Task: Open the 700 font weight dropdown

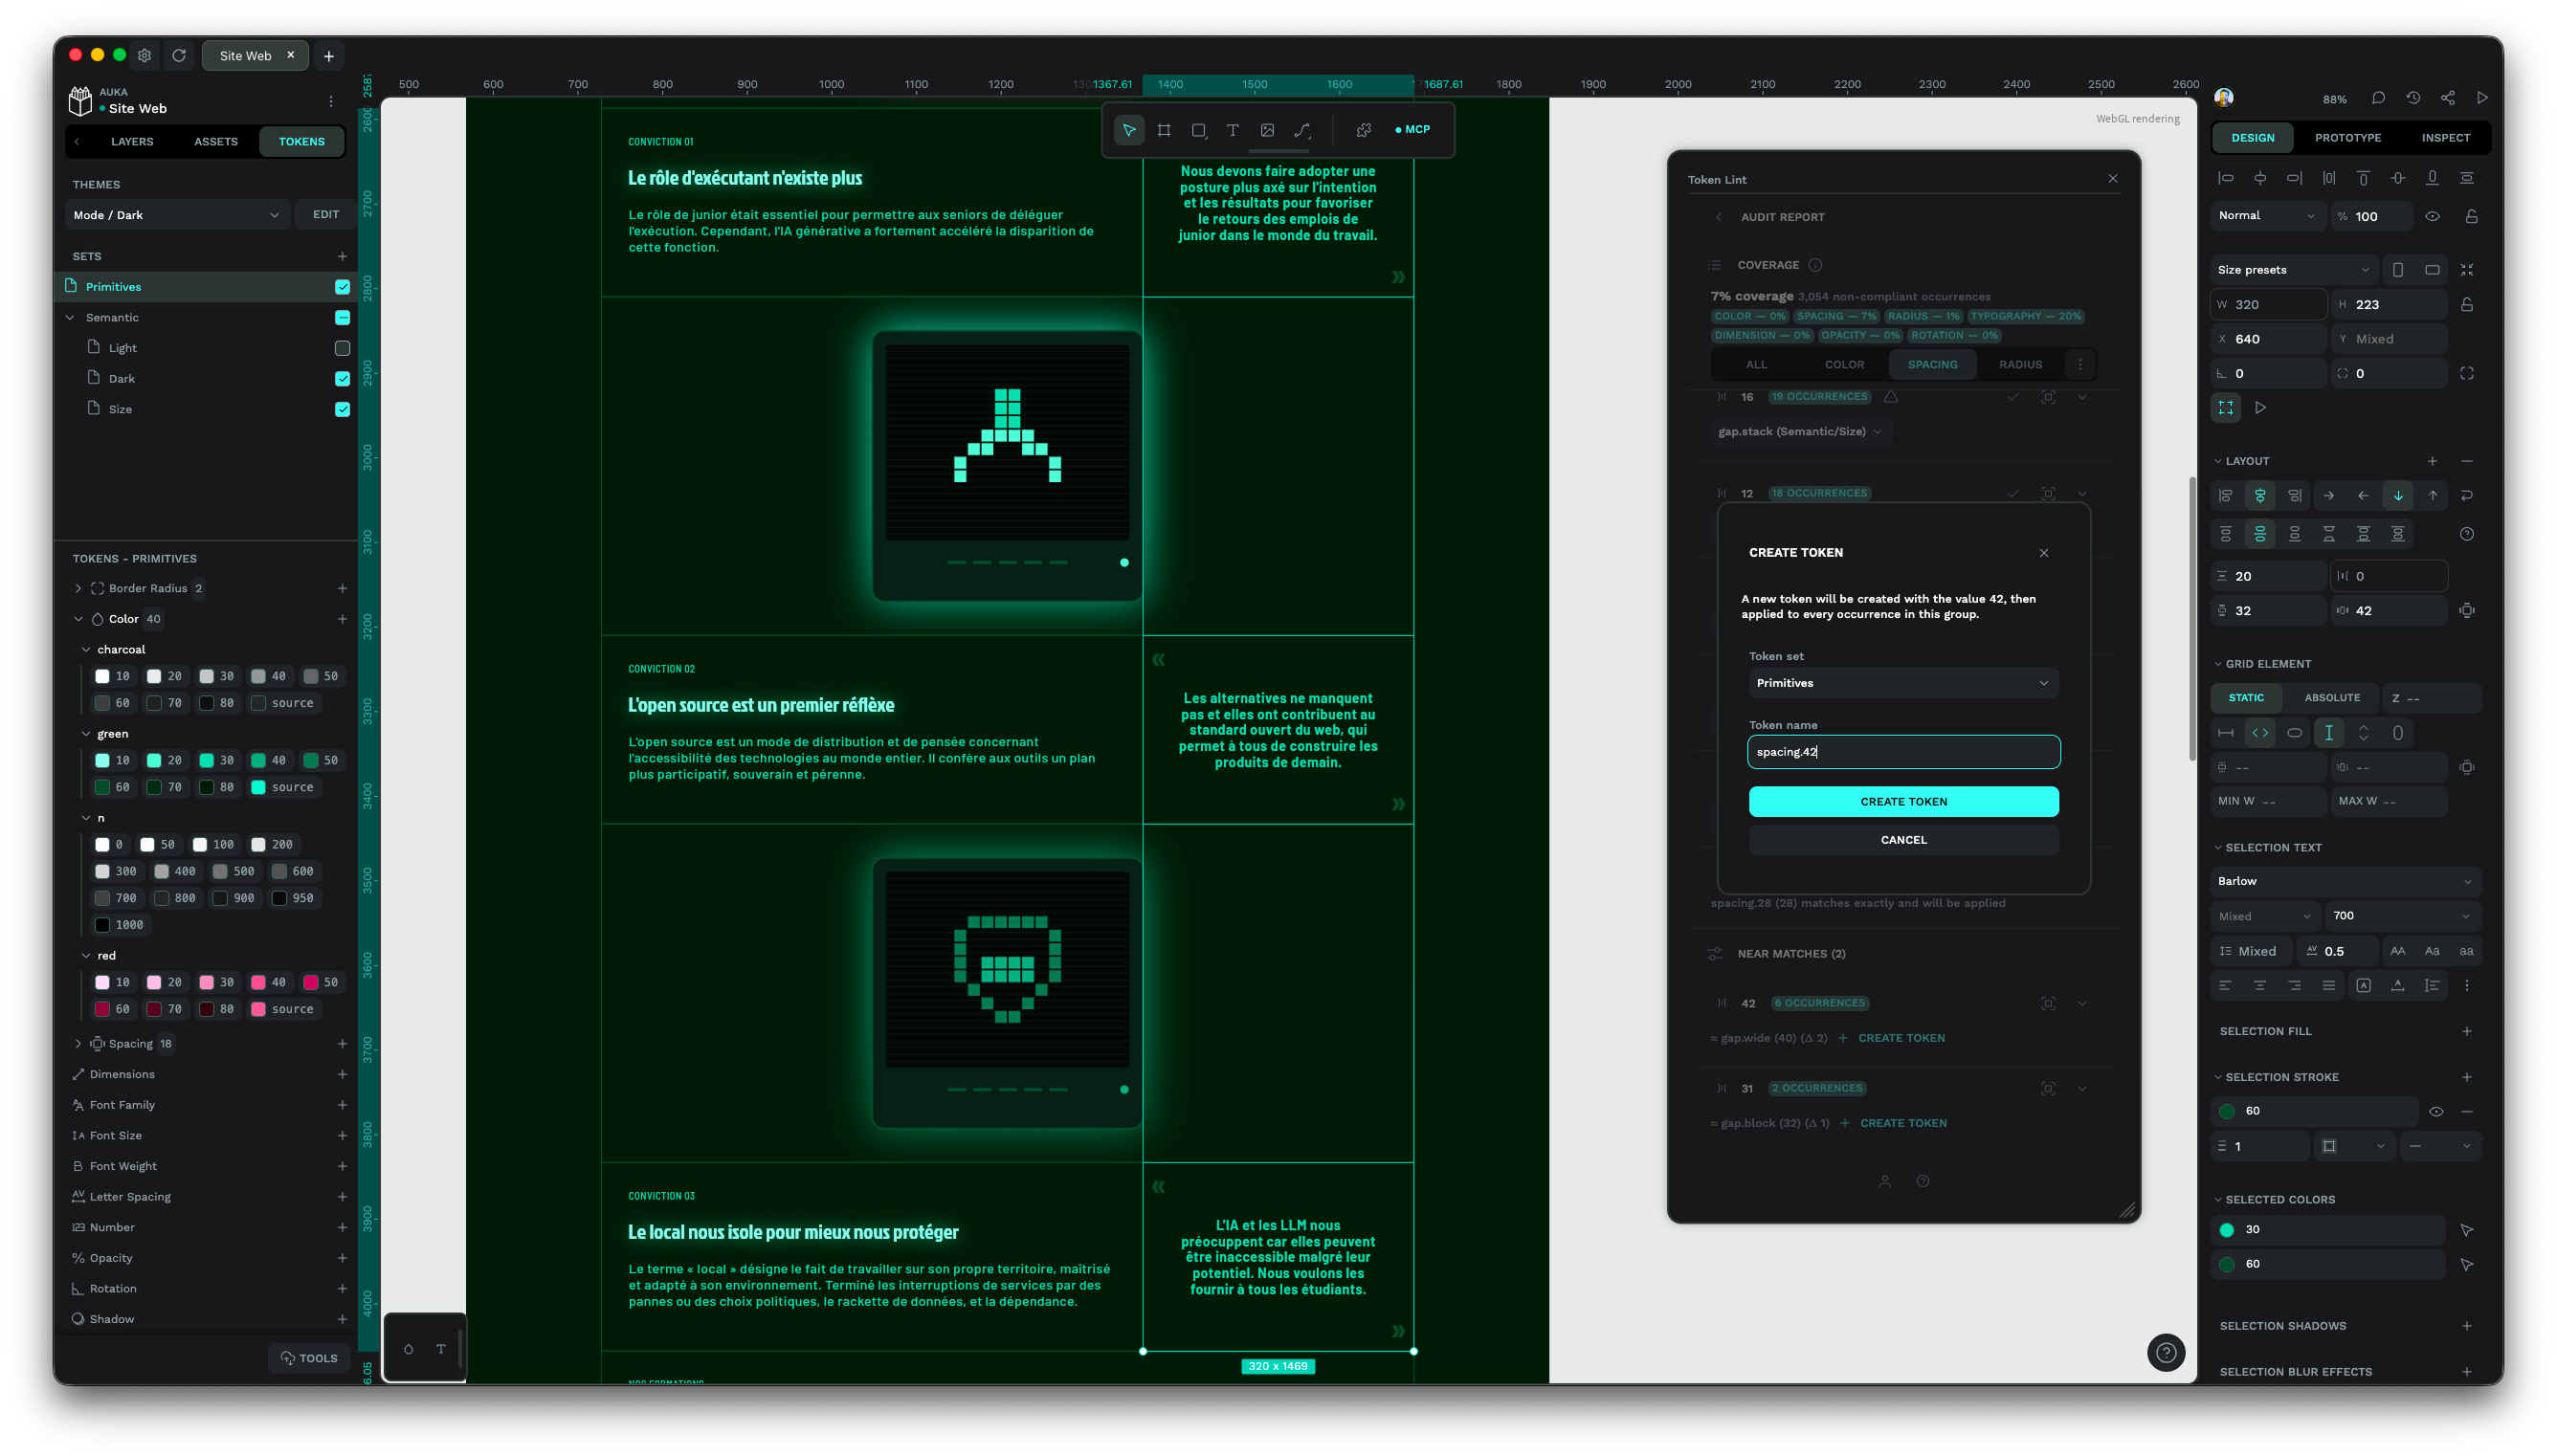Action: click(2402, 916)
